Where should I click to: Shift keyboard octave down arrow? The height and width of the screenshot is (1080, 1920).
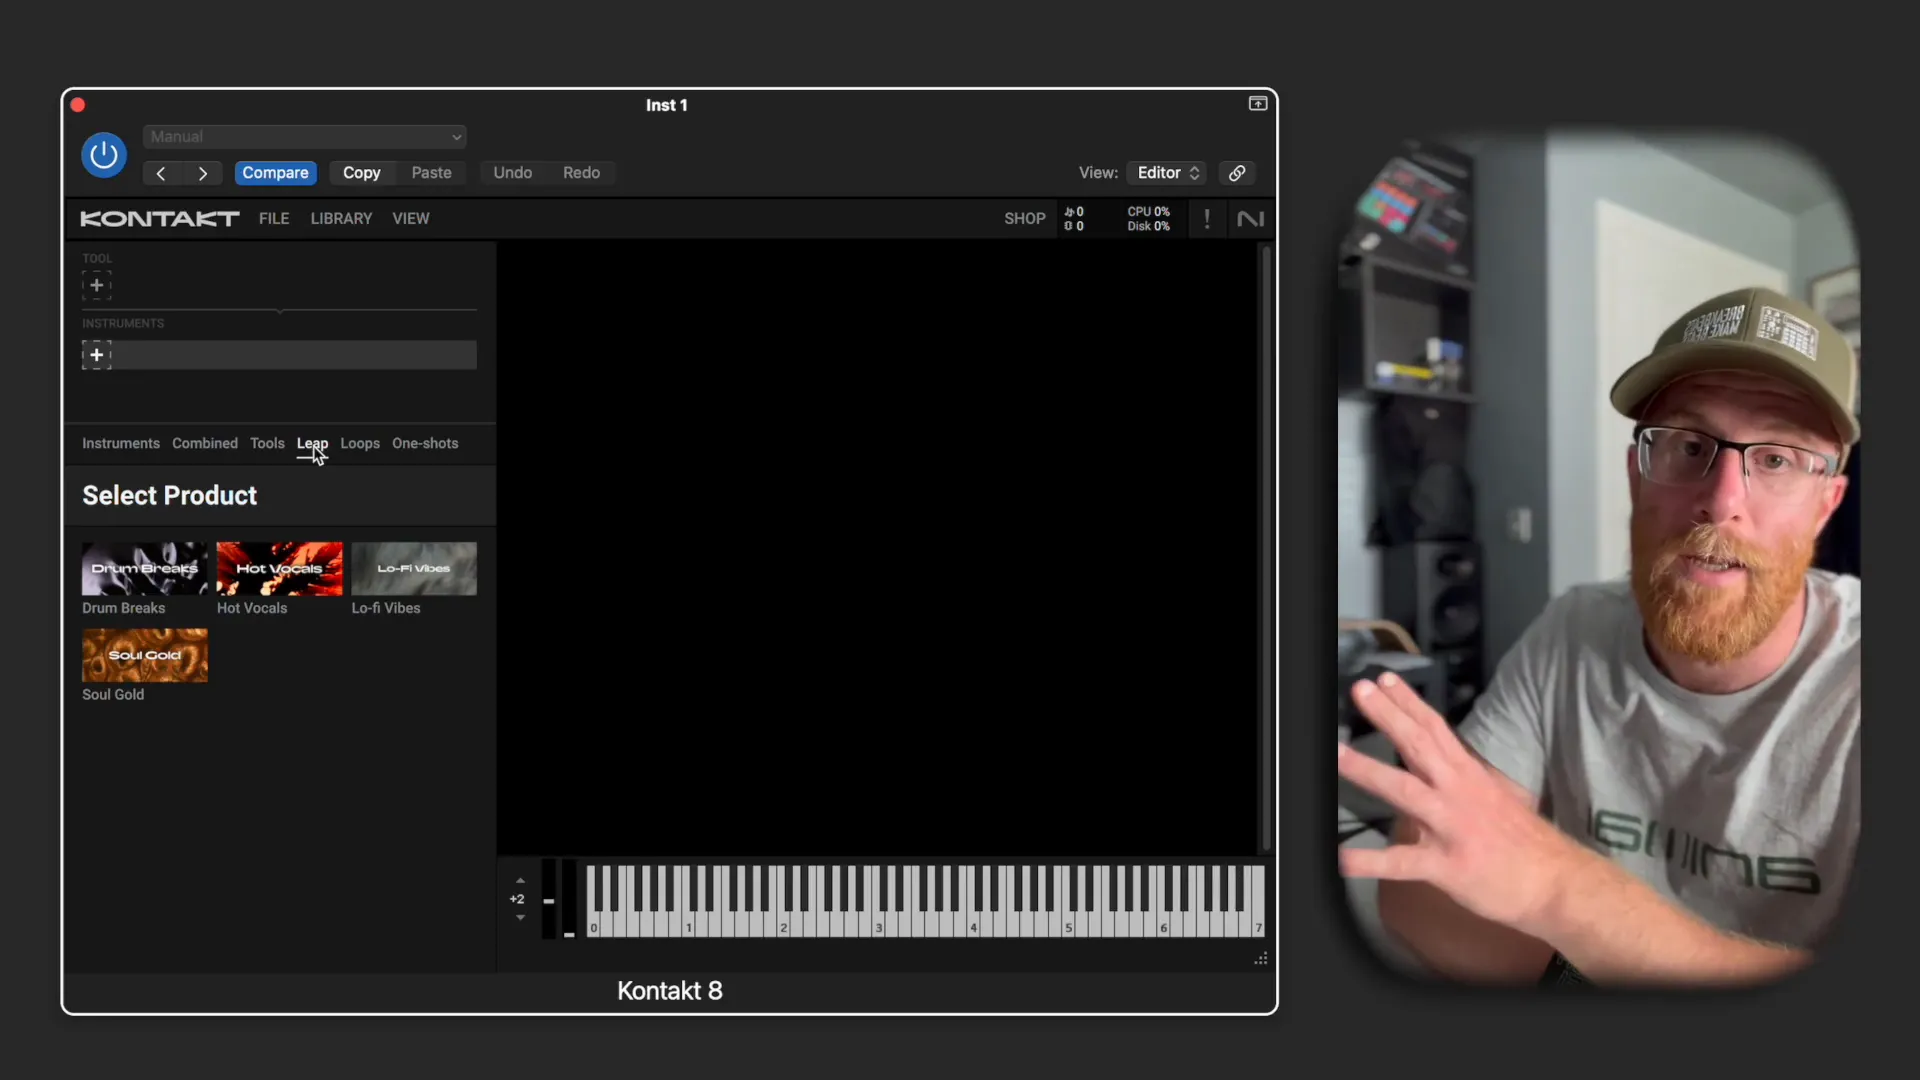(x=520, y=918)
